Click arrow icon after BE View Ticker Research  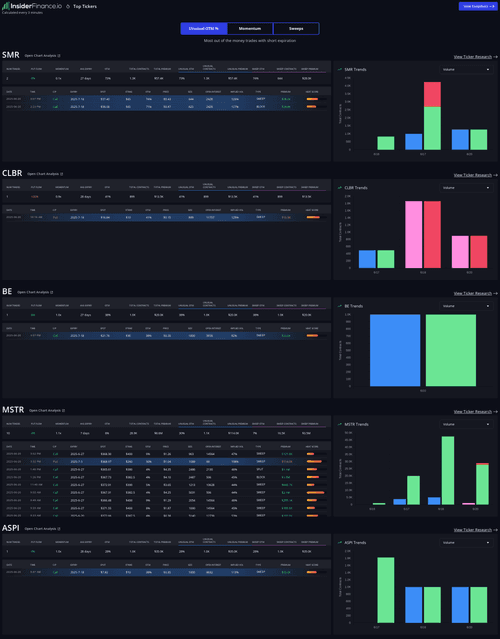tap(496, 293)
